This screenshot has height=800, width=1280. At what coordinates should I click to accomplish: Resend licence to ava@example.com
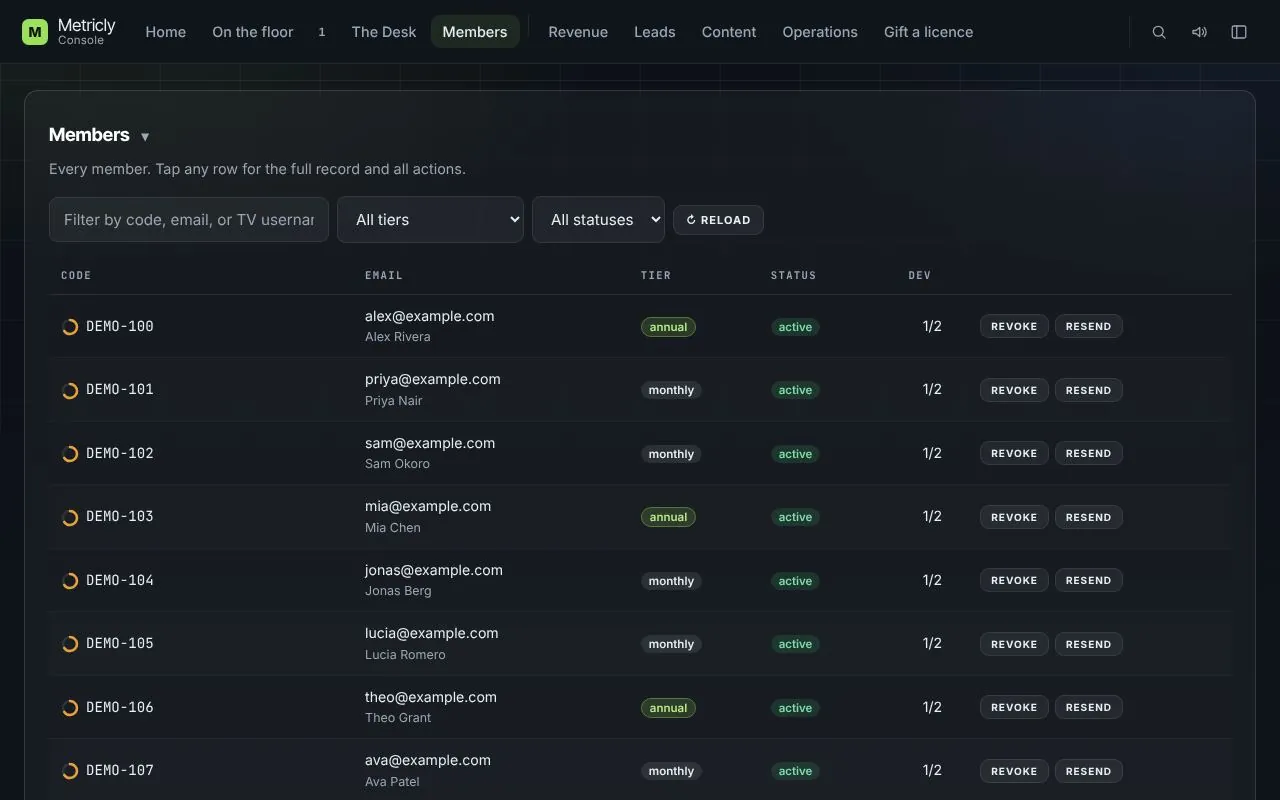(x=1089, y=771)
